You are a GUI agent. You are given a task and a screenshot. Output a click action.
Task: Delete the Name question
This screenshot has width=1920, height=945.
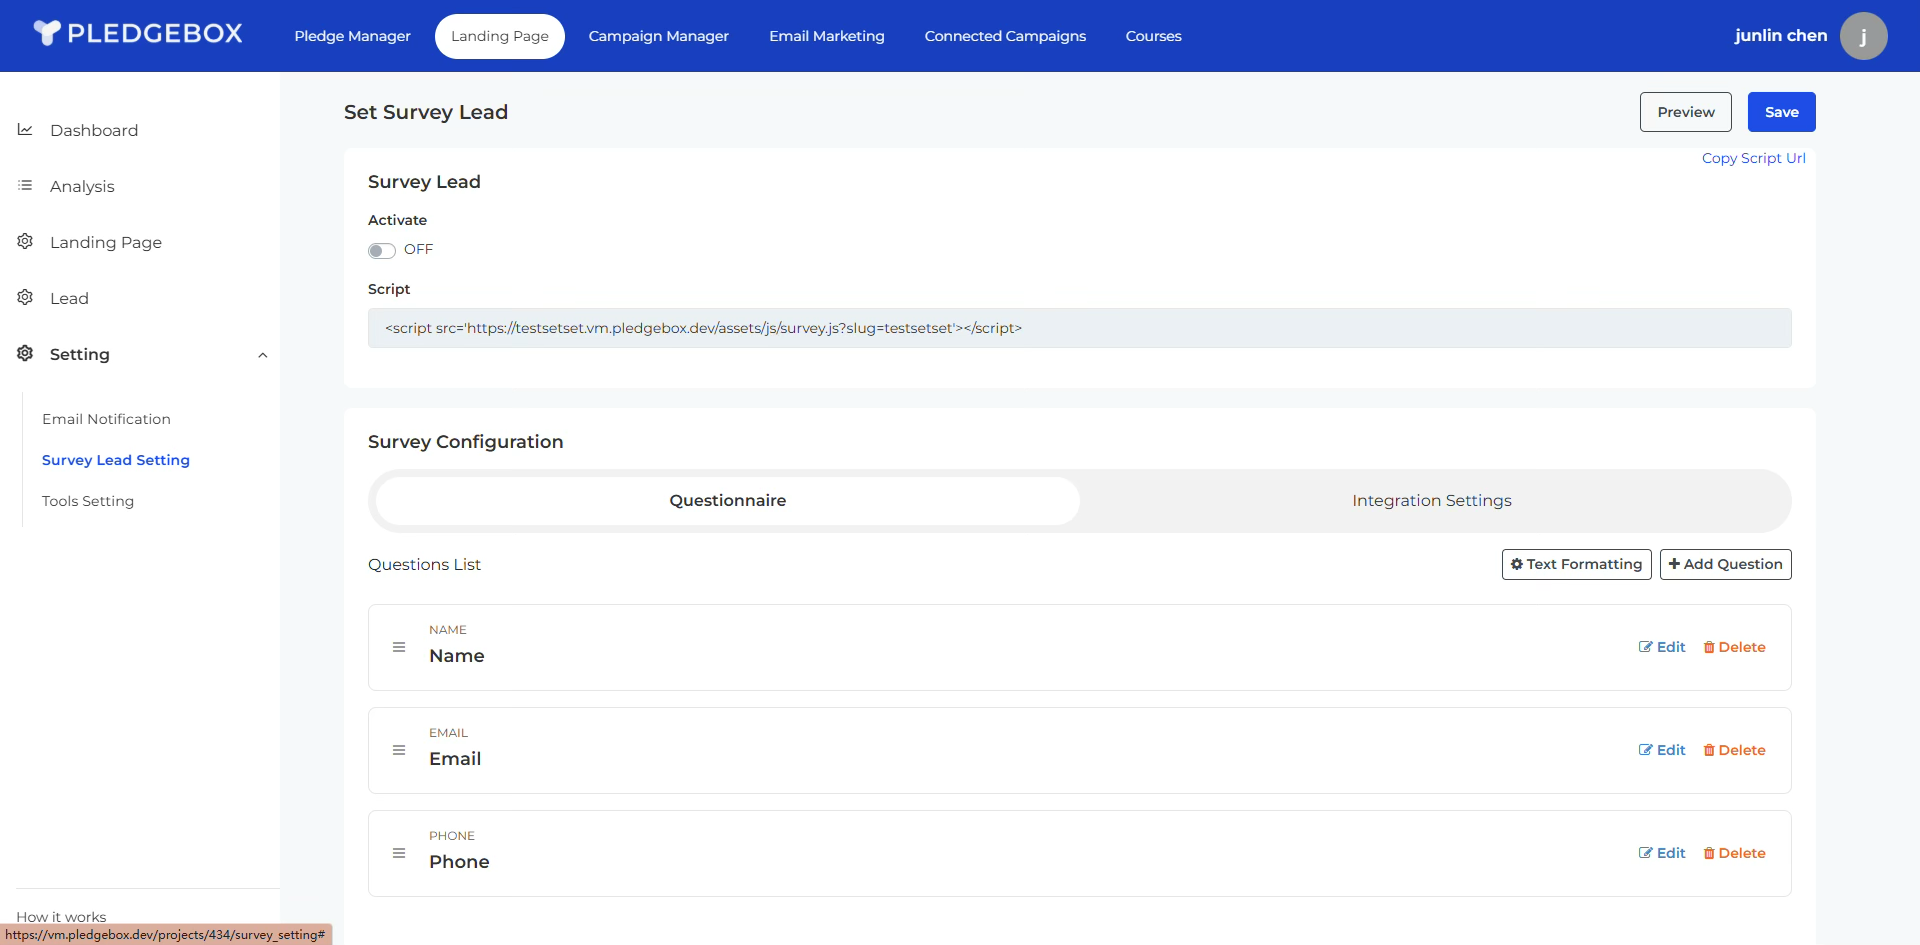pyautogui.click(x=1735, y=647)
